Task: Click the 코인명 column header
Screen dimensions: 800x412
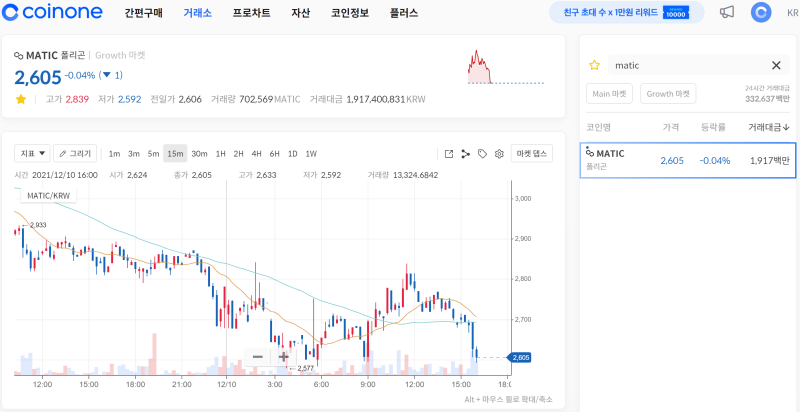Action: coord(598,127)
